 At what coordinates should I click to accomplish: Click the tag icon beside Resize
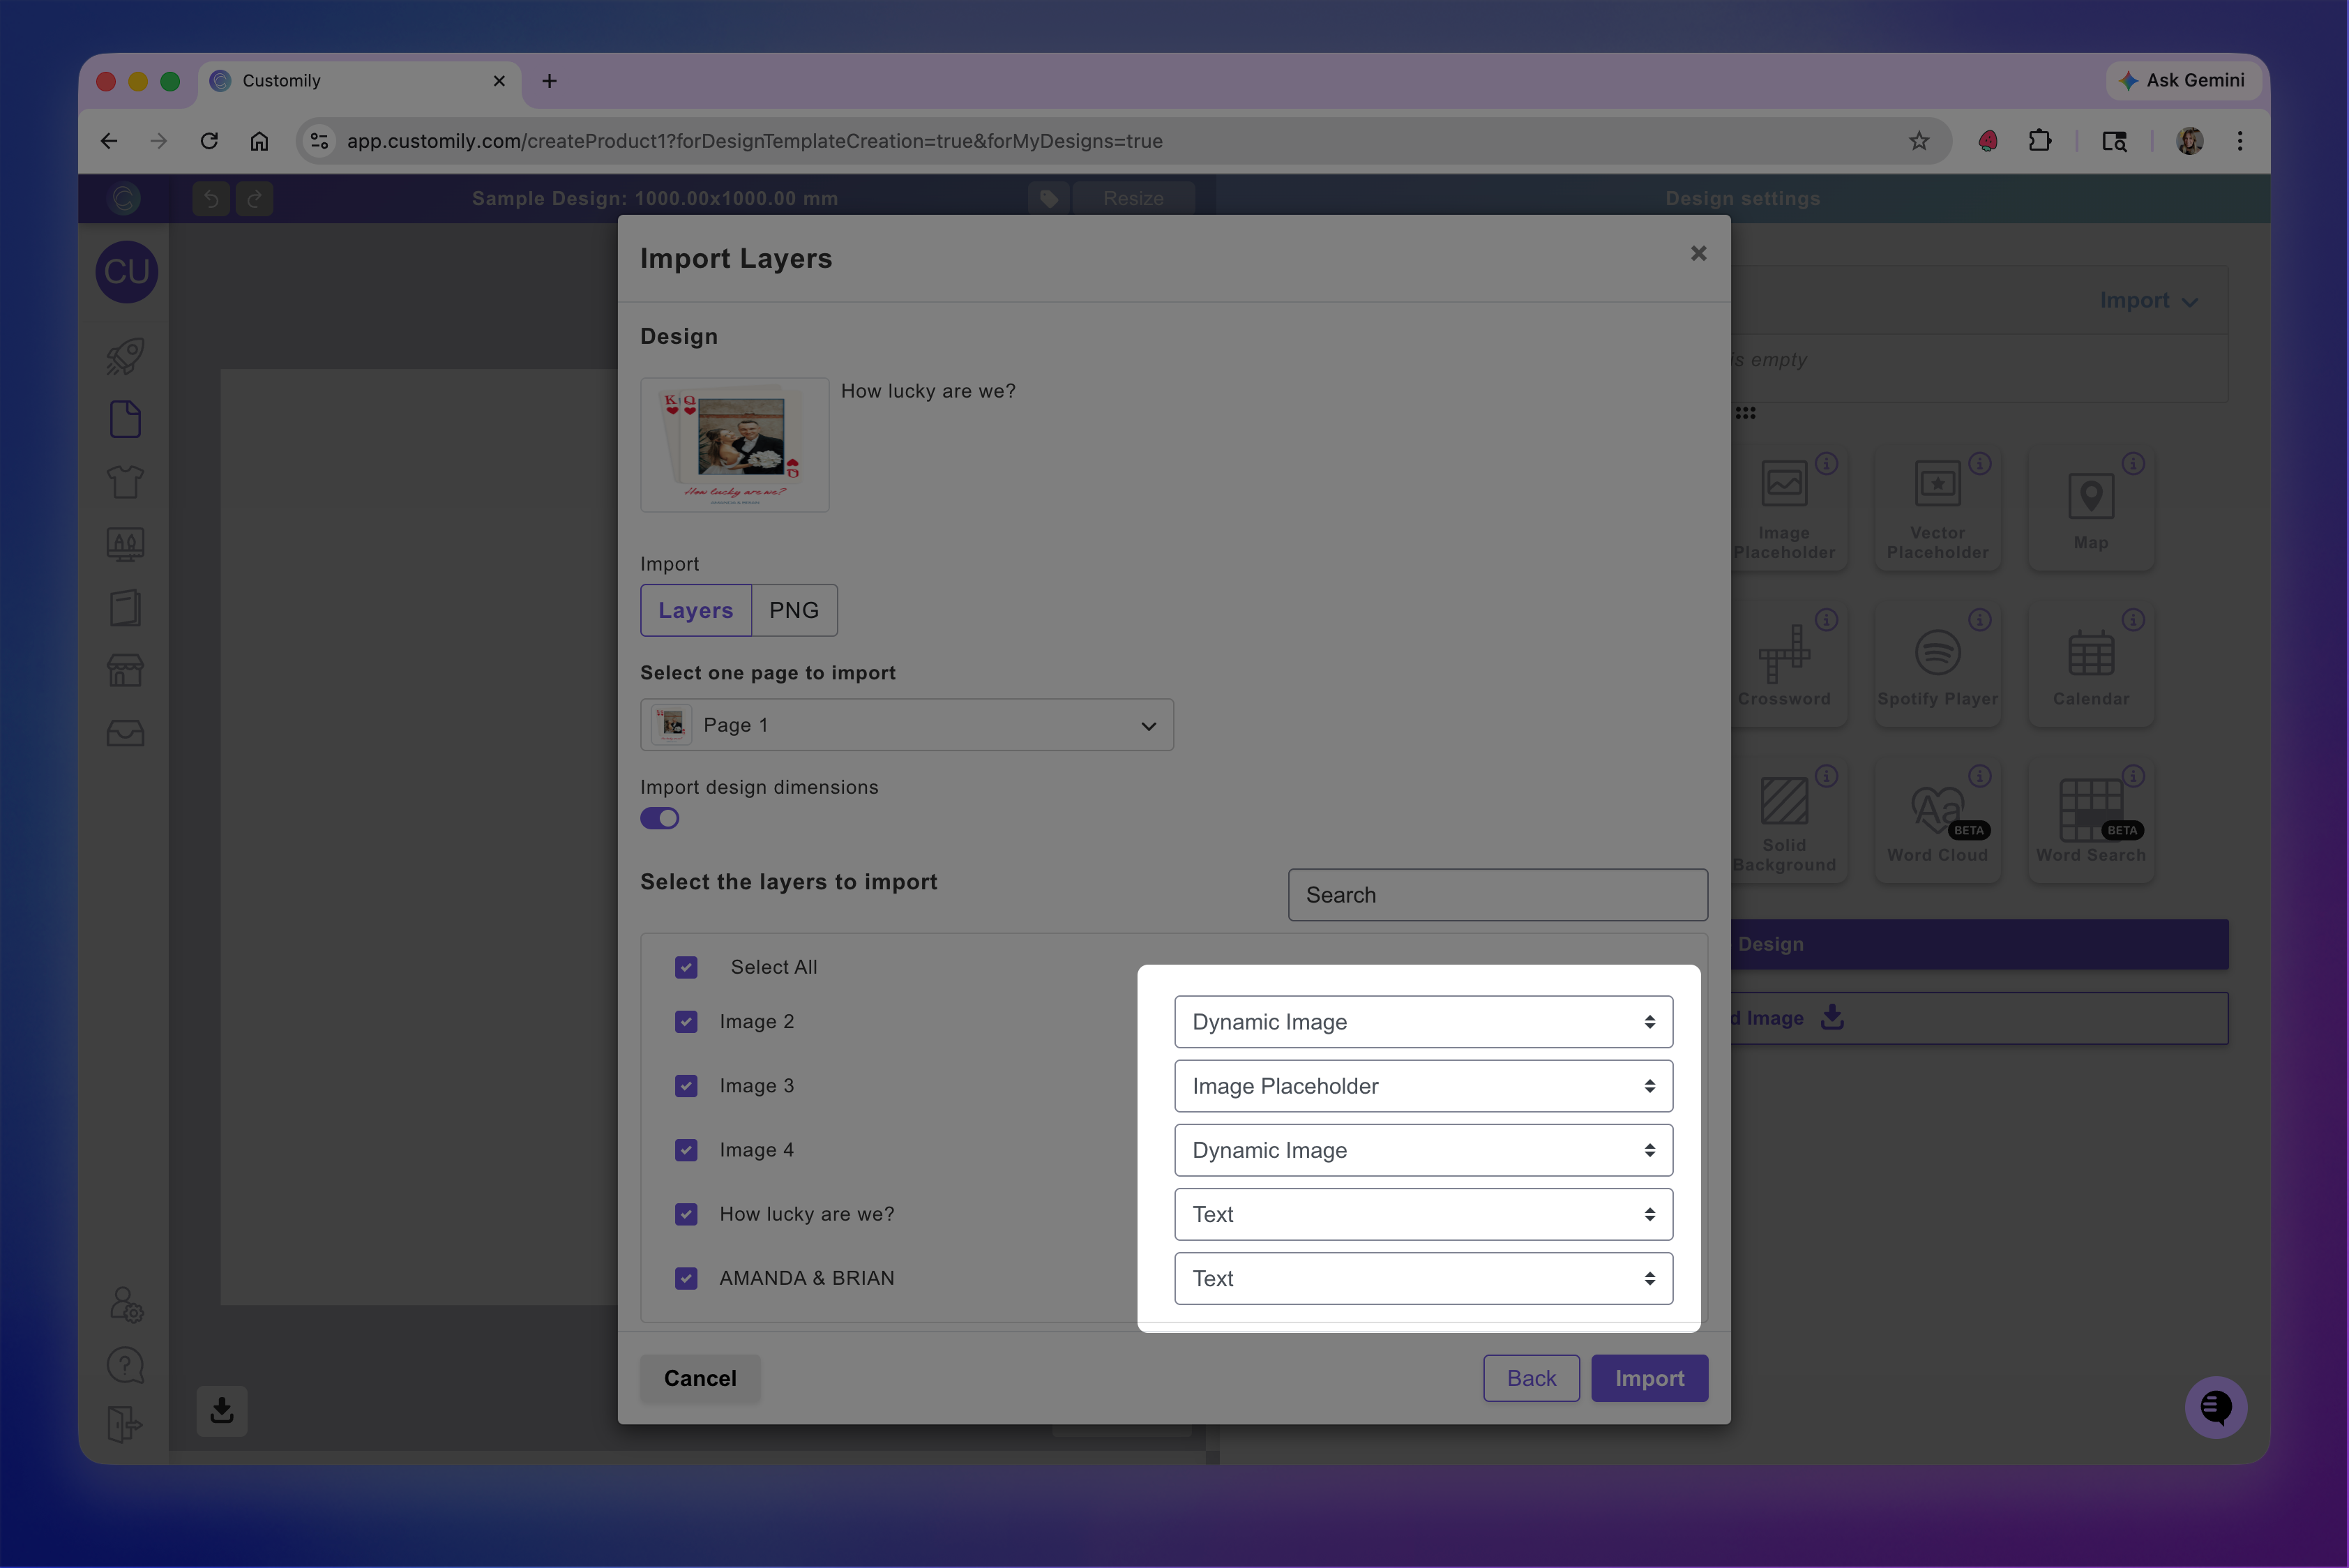(1048, 198)
